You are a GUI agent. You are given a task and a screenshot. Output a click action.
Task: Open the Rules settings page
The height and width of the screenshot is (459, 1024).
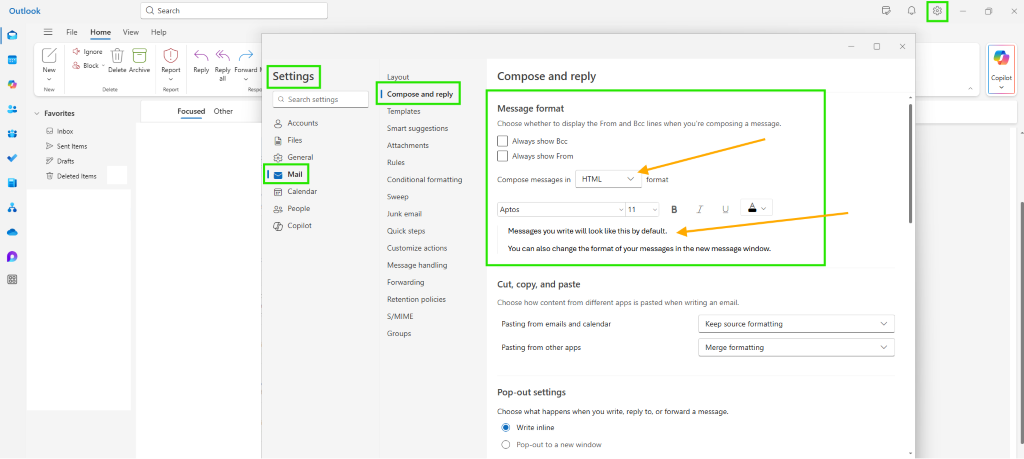pos(396,163)
